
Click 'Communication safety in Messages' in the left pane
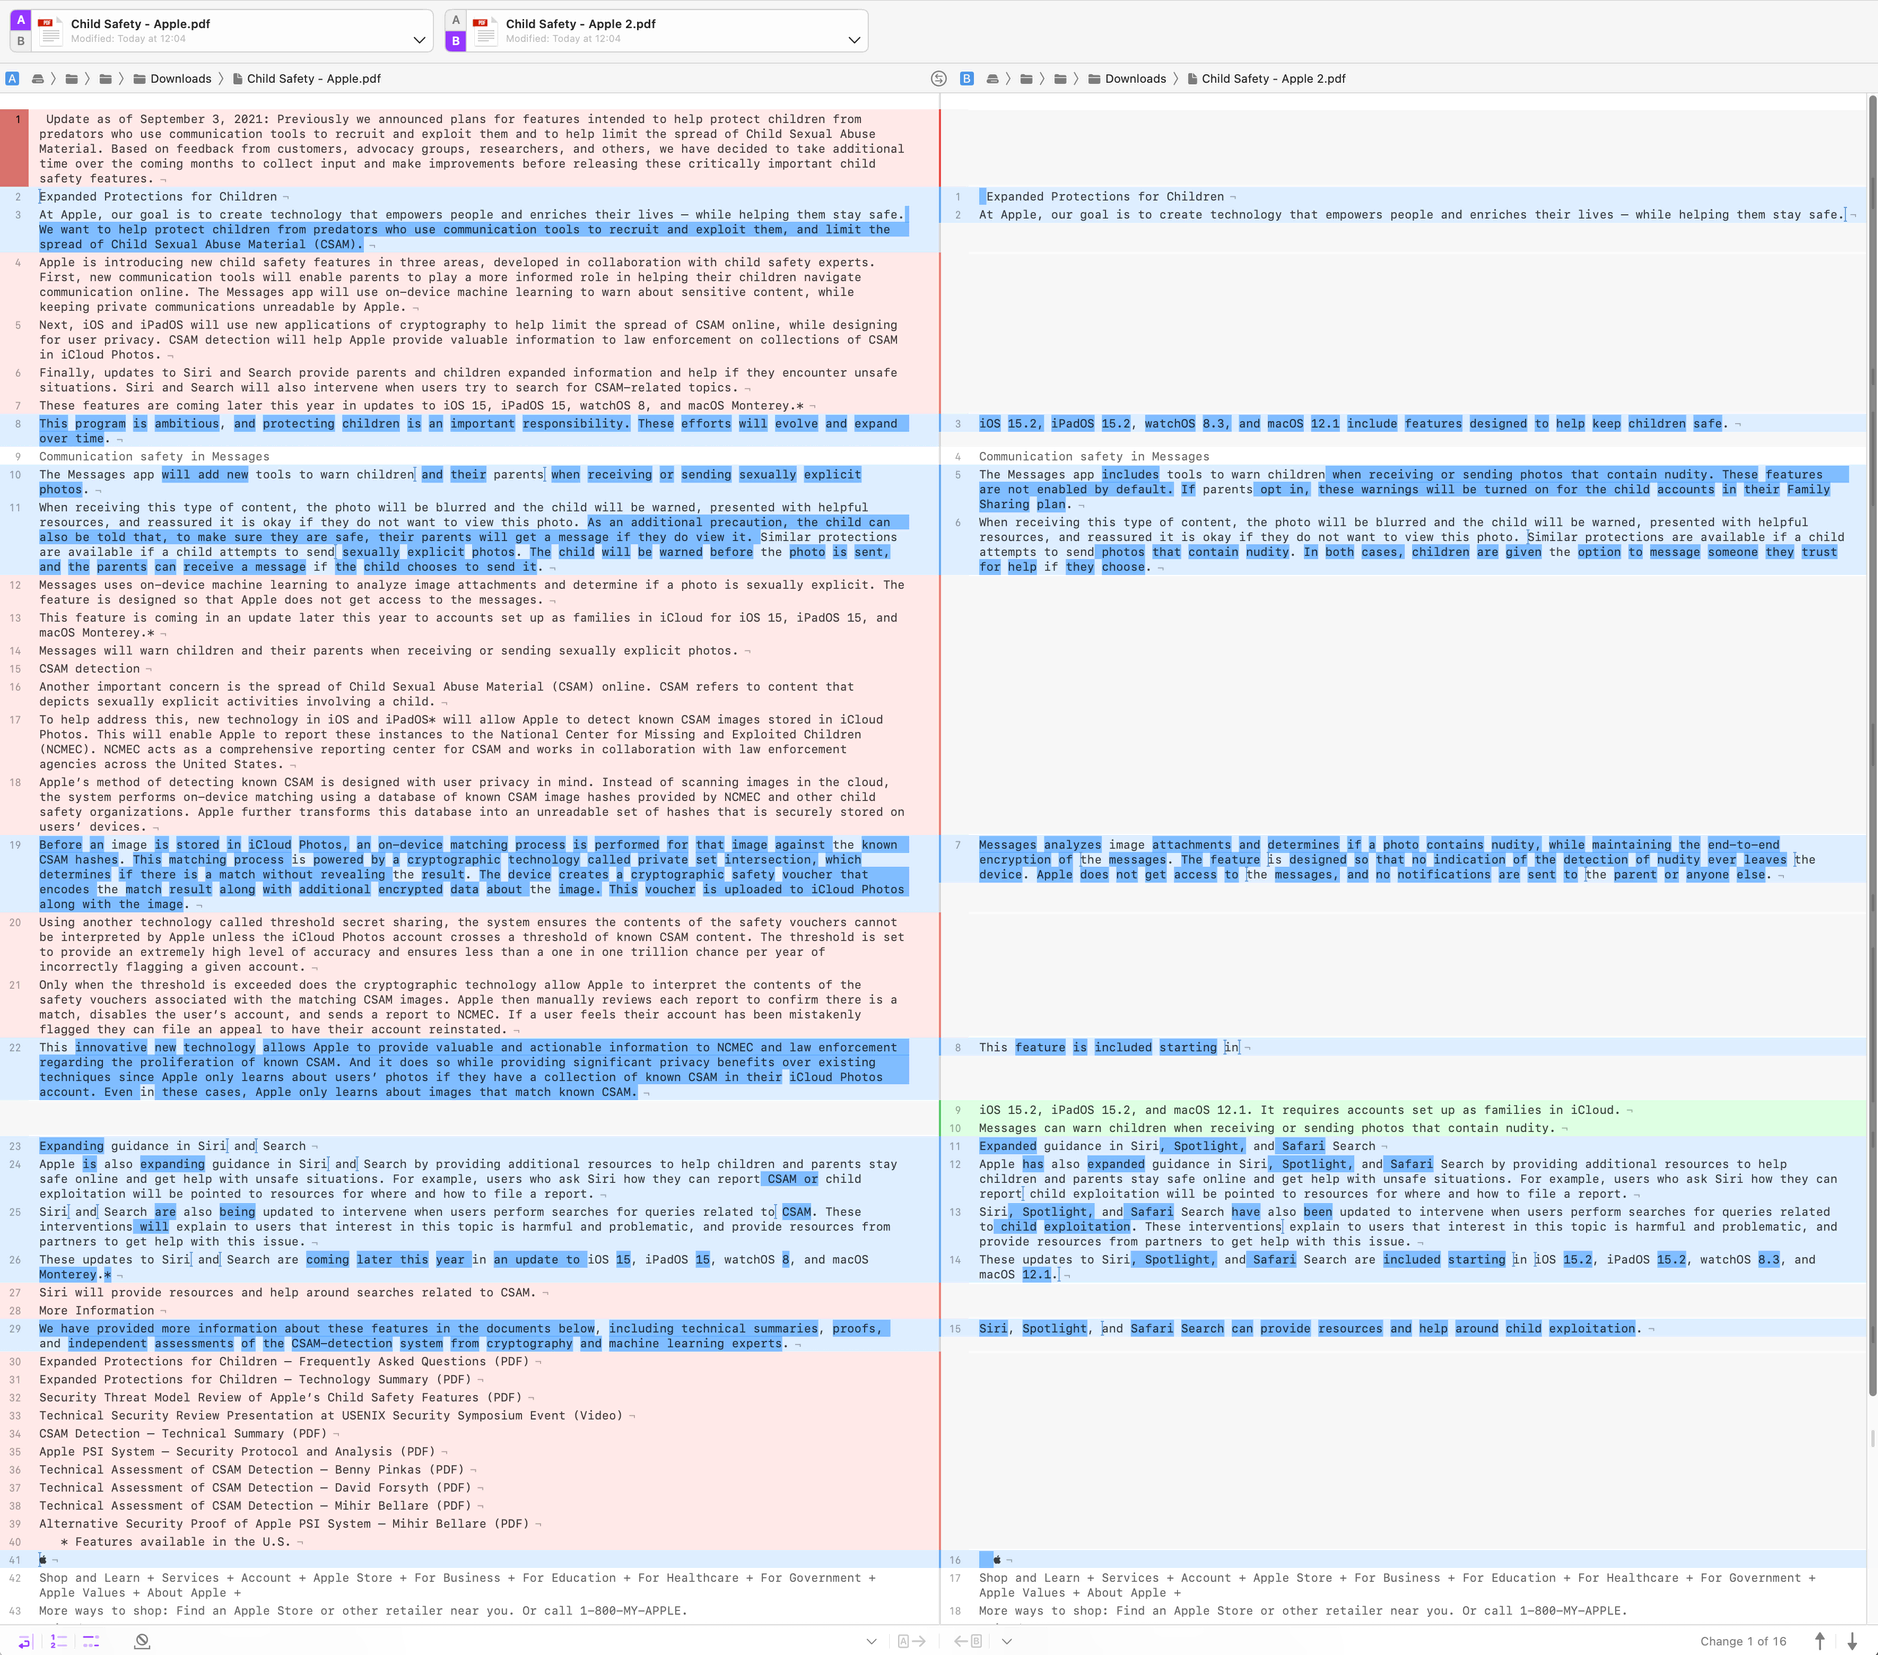(x=154, y=456)
